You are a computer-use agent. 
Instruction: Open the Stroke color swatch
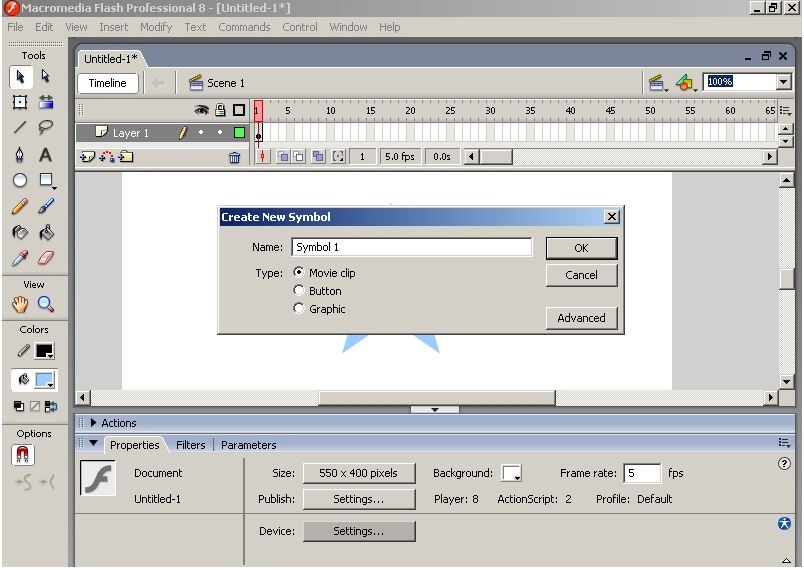[x=44, y=351]
